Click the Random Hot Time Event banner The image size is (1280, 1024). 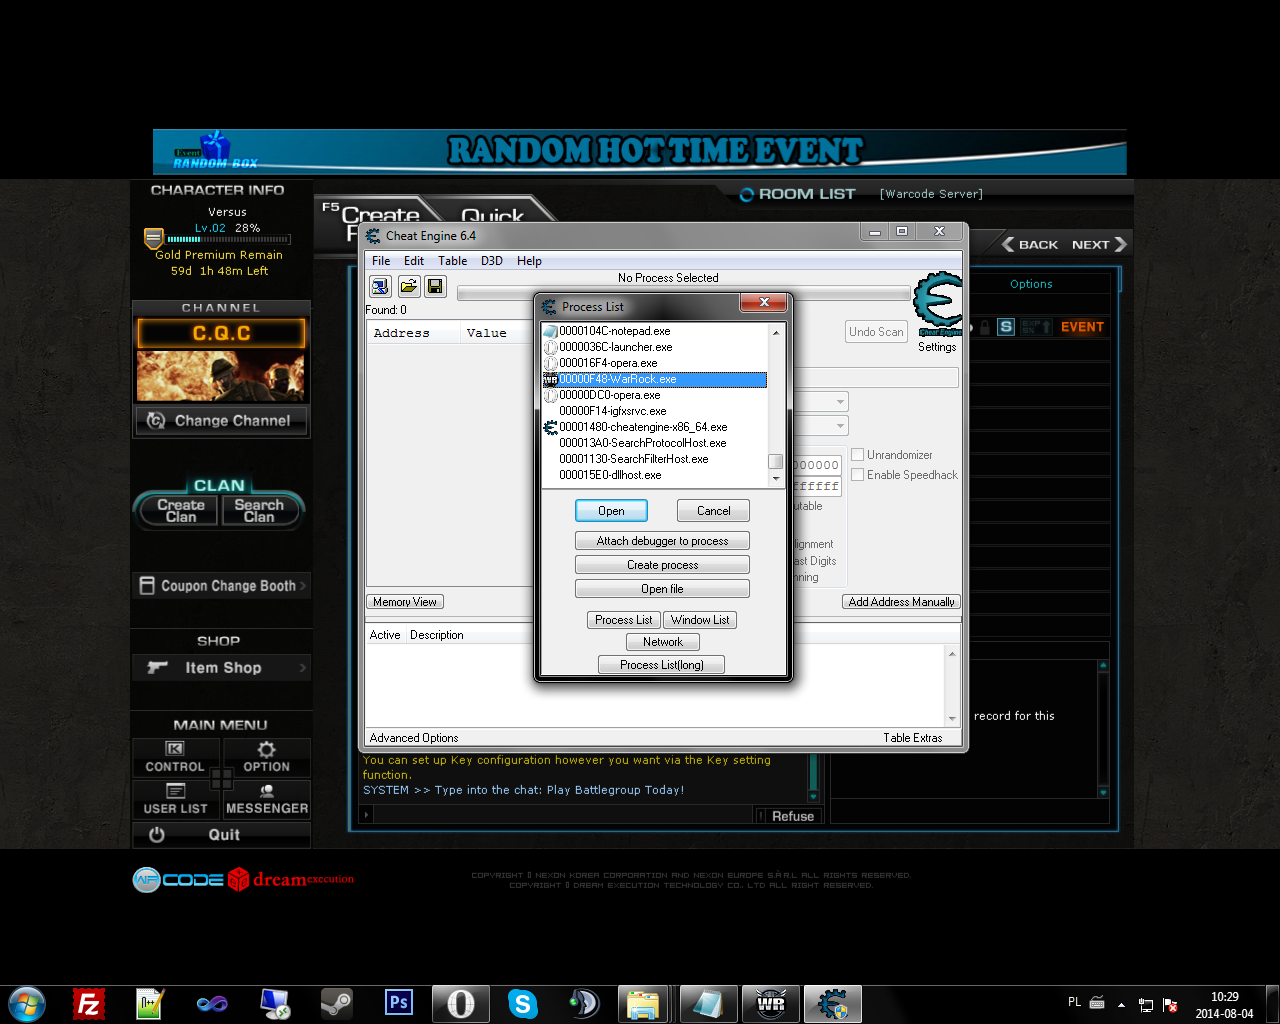(x=640, y=152)
